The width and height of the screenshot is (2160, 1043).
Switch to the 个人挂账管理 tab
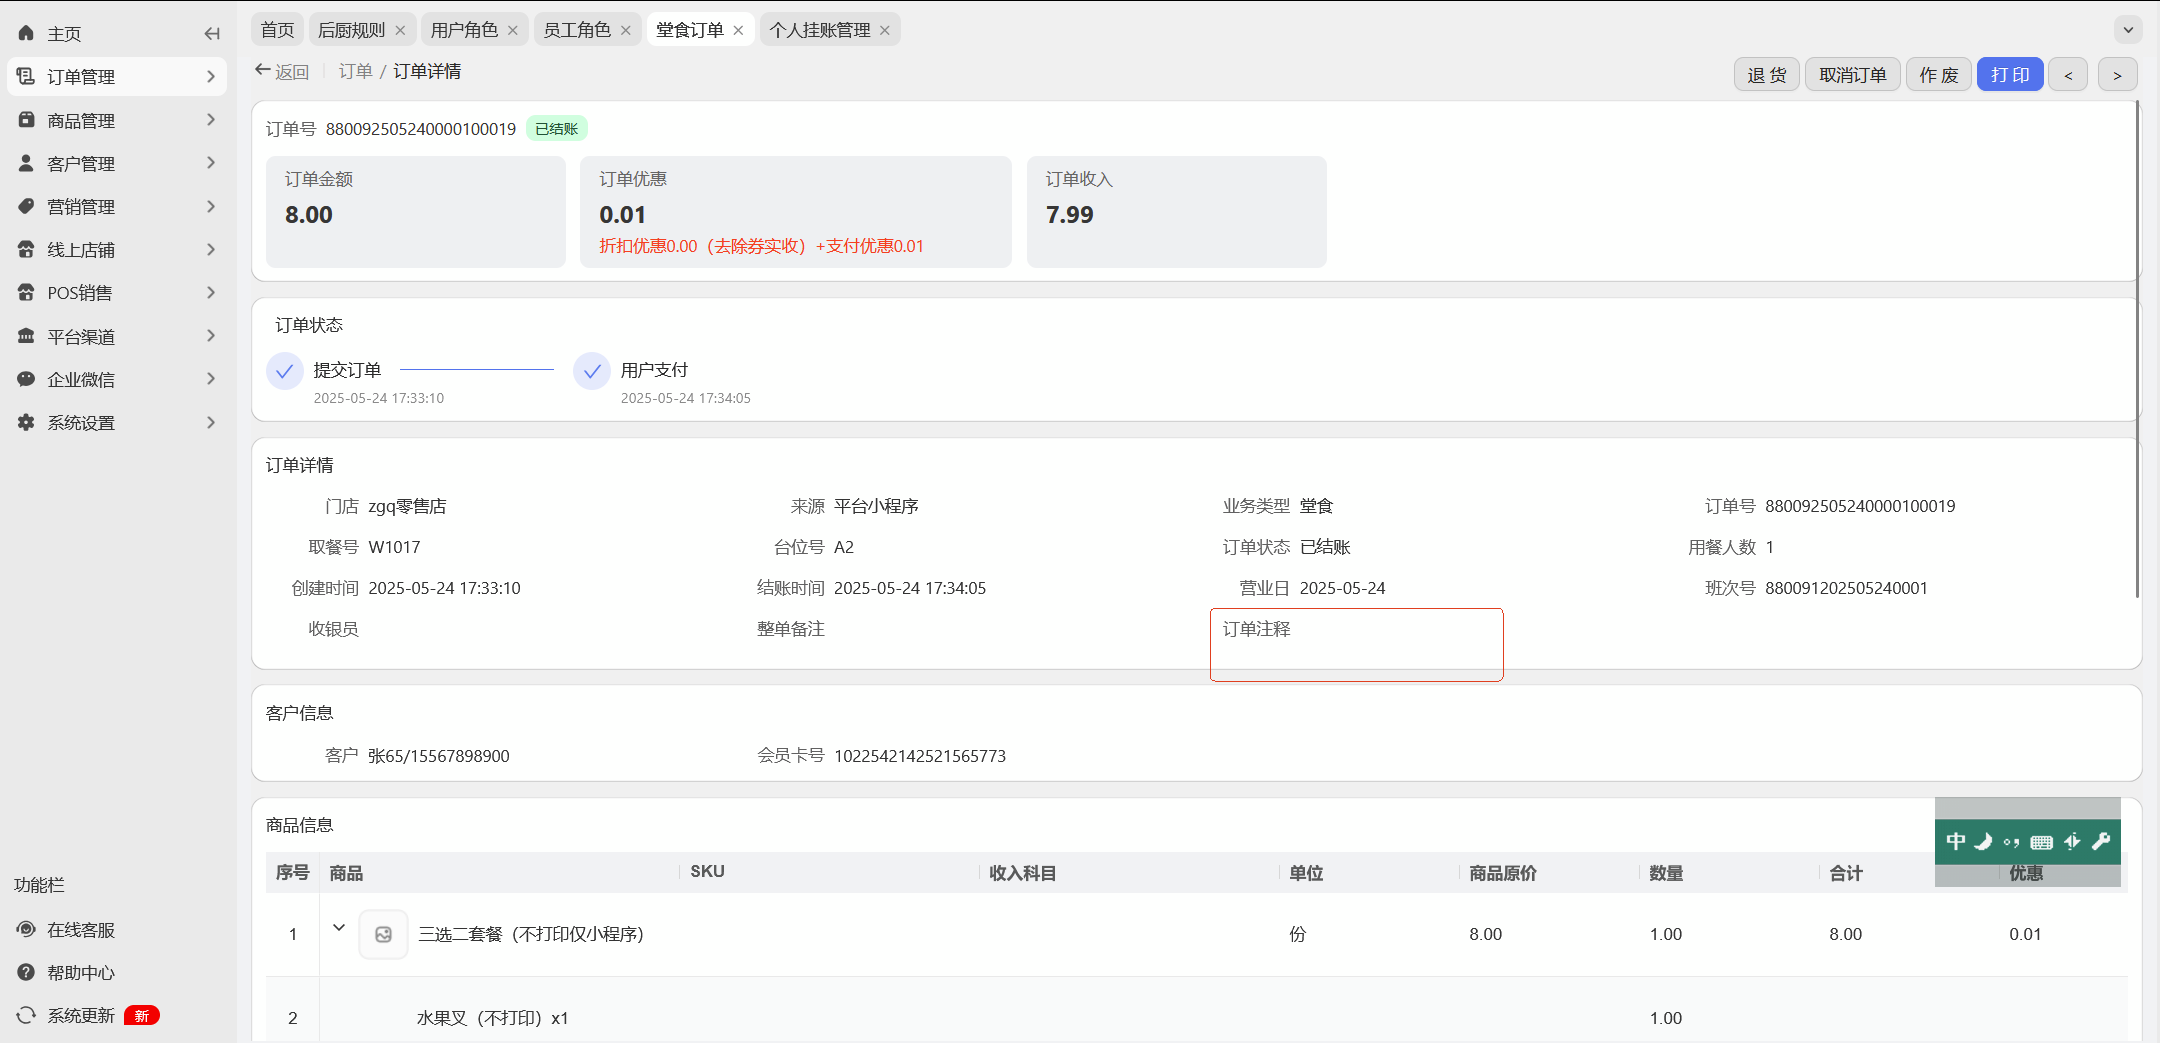point(820,30)
